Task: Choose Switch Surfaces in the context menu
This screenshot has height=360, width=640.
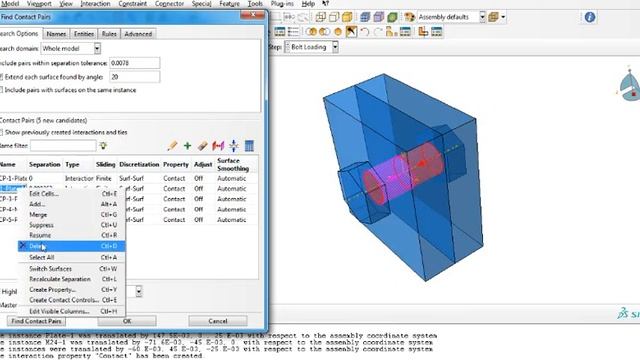Action: pyautogui.click(x=71, y=269)
